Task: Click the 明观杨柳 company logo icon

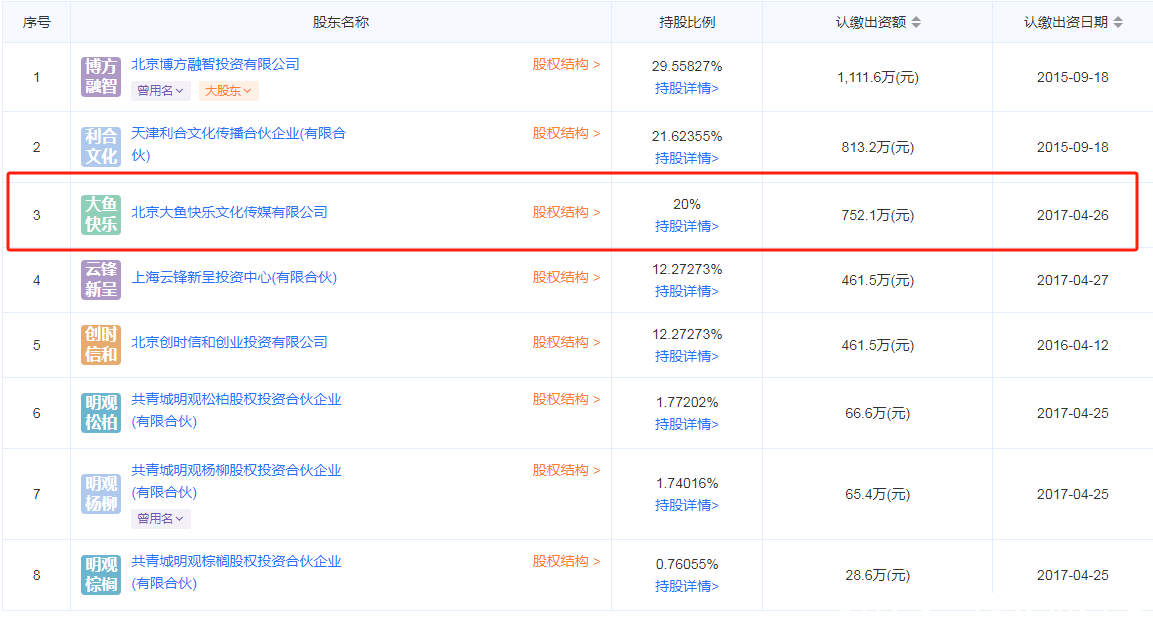Action: click(101, 493)
